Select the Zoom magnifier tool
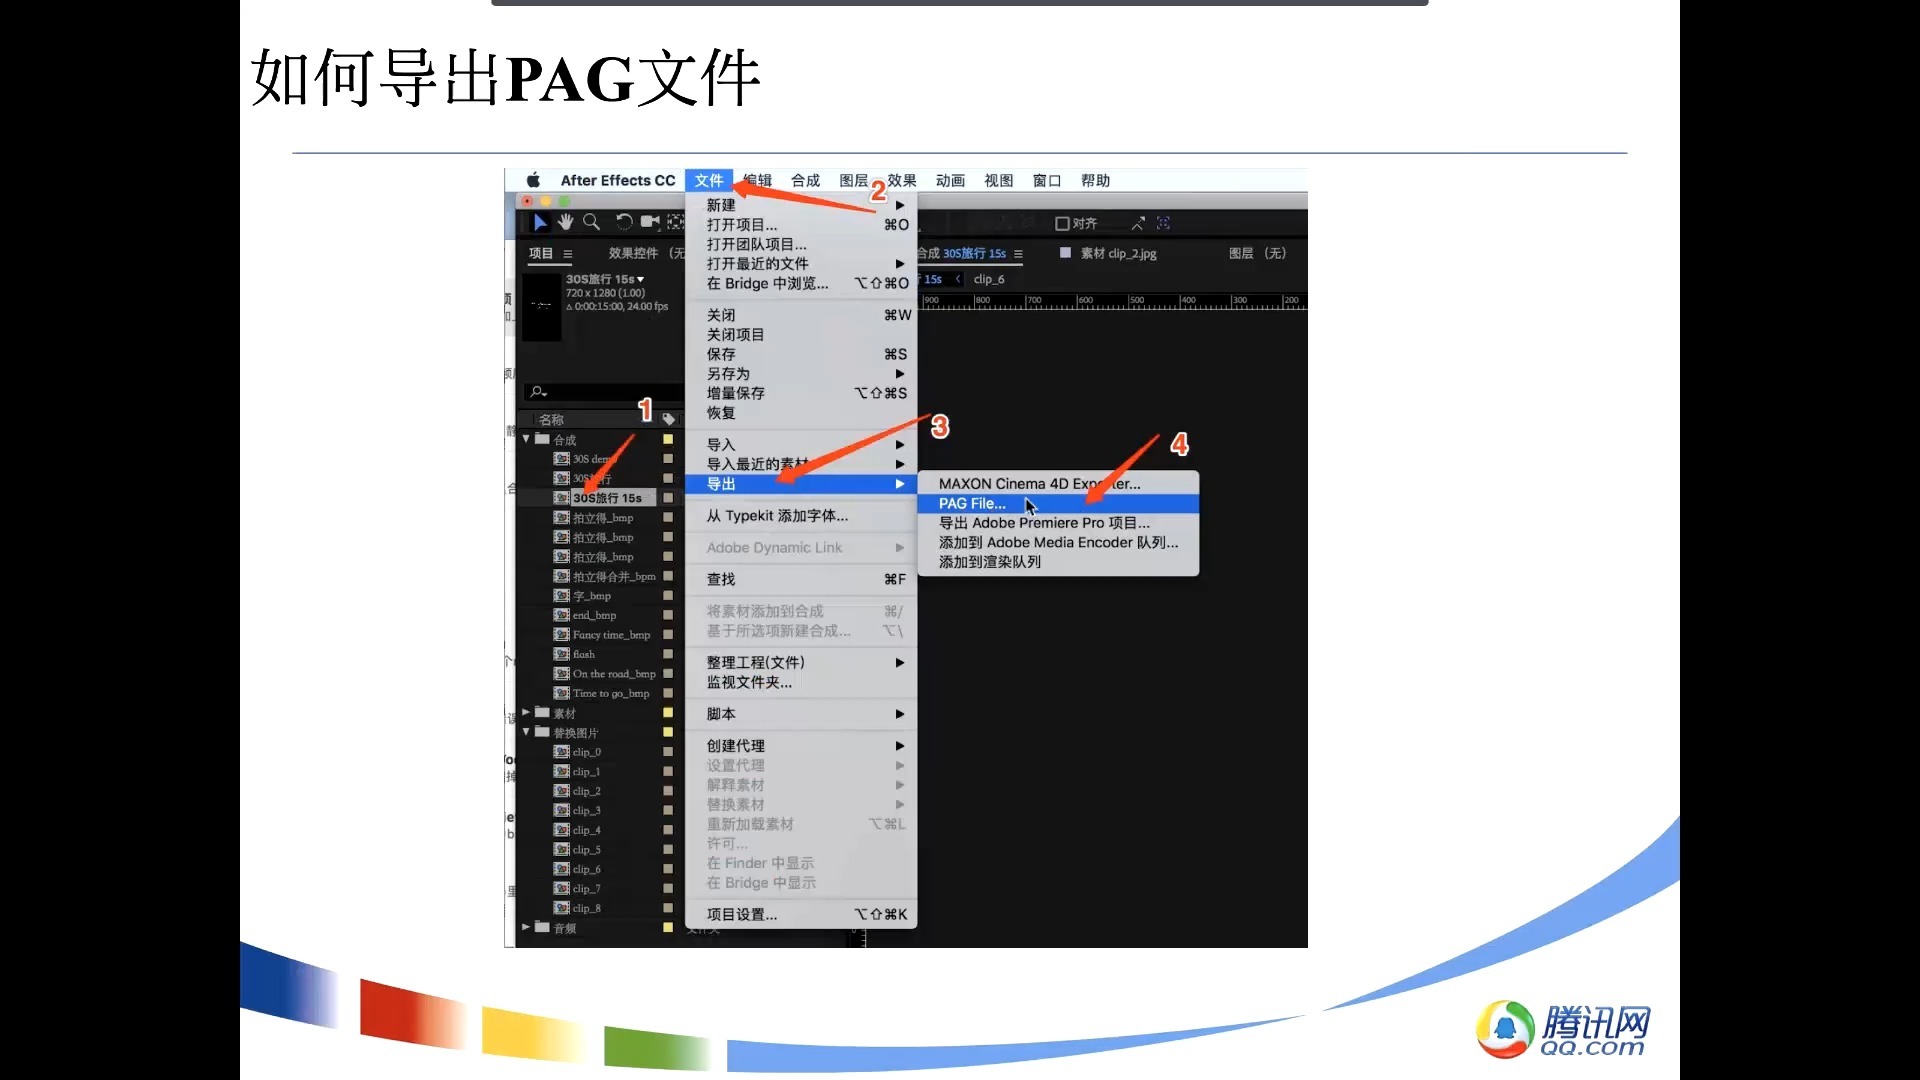1920x1080 pixels. tap(592, 222)
